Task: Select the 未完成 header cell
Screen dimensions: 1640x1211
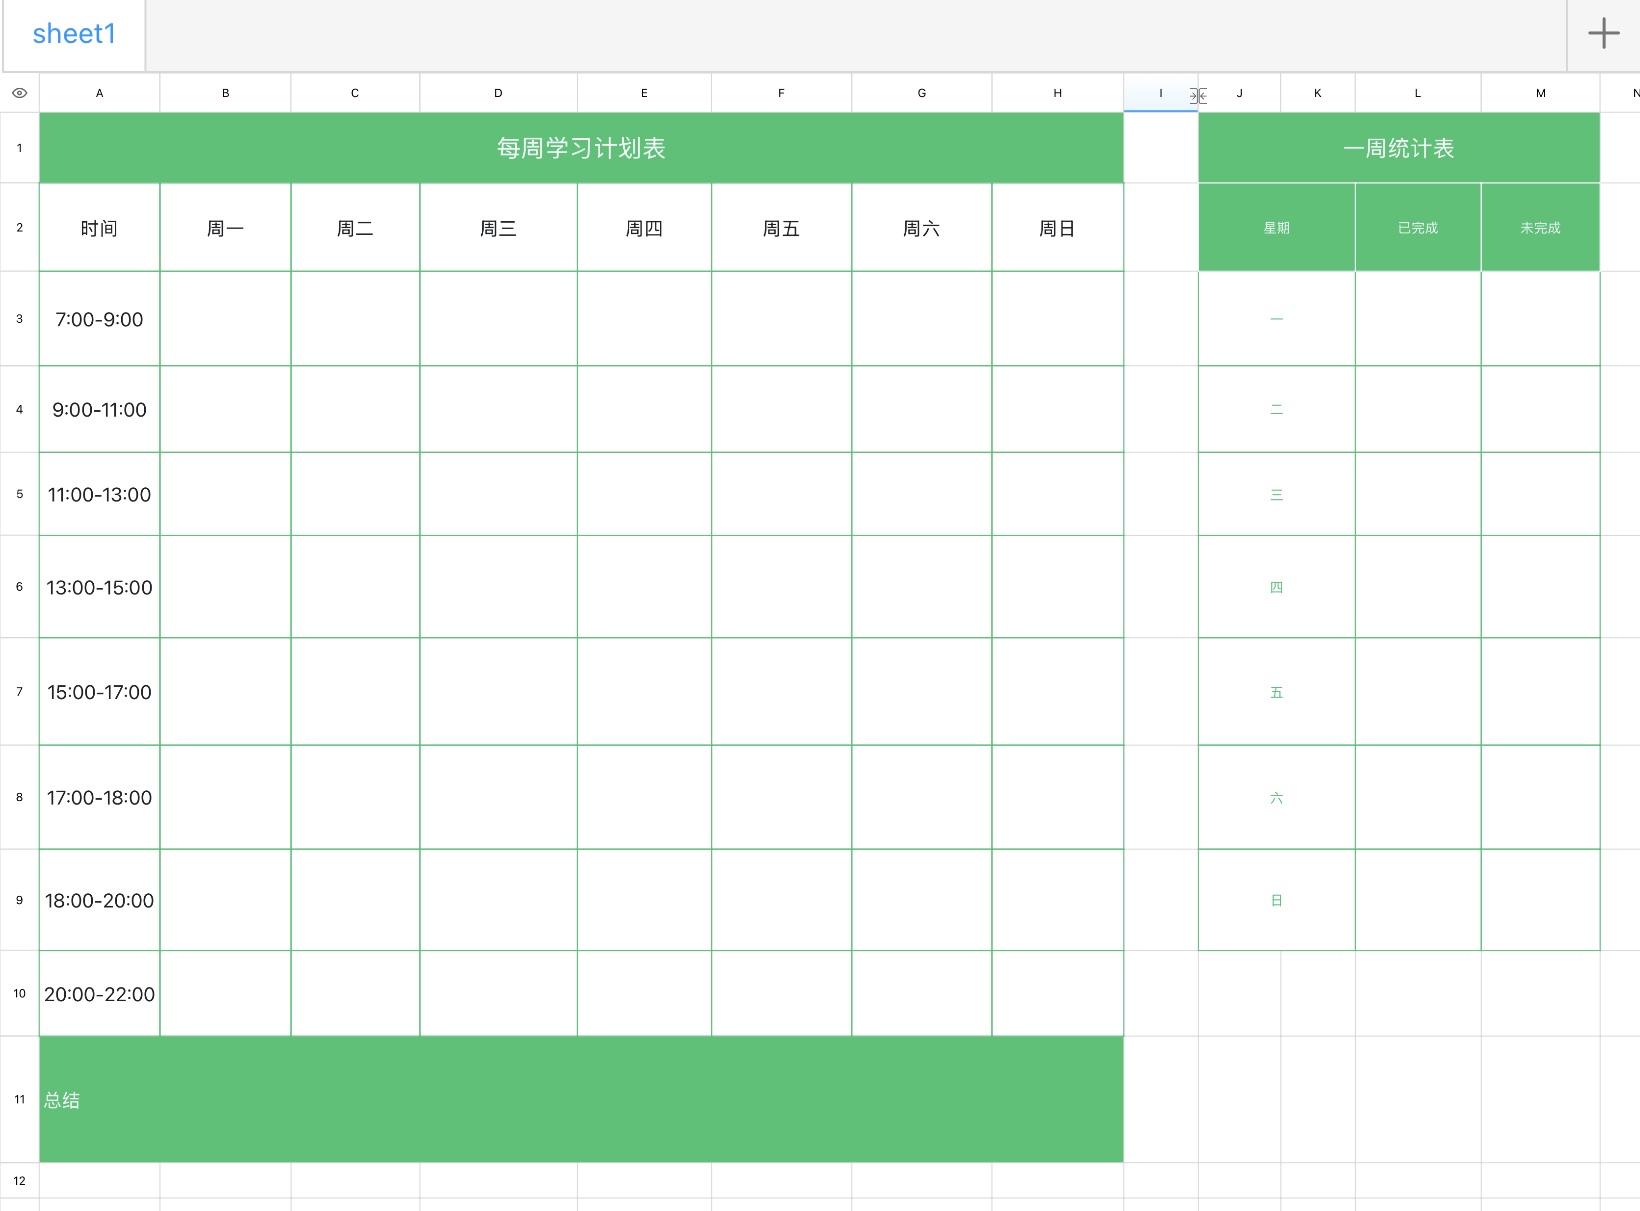Action: 1540,228
